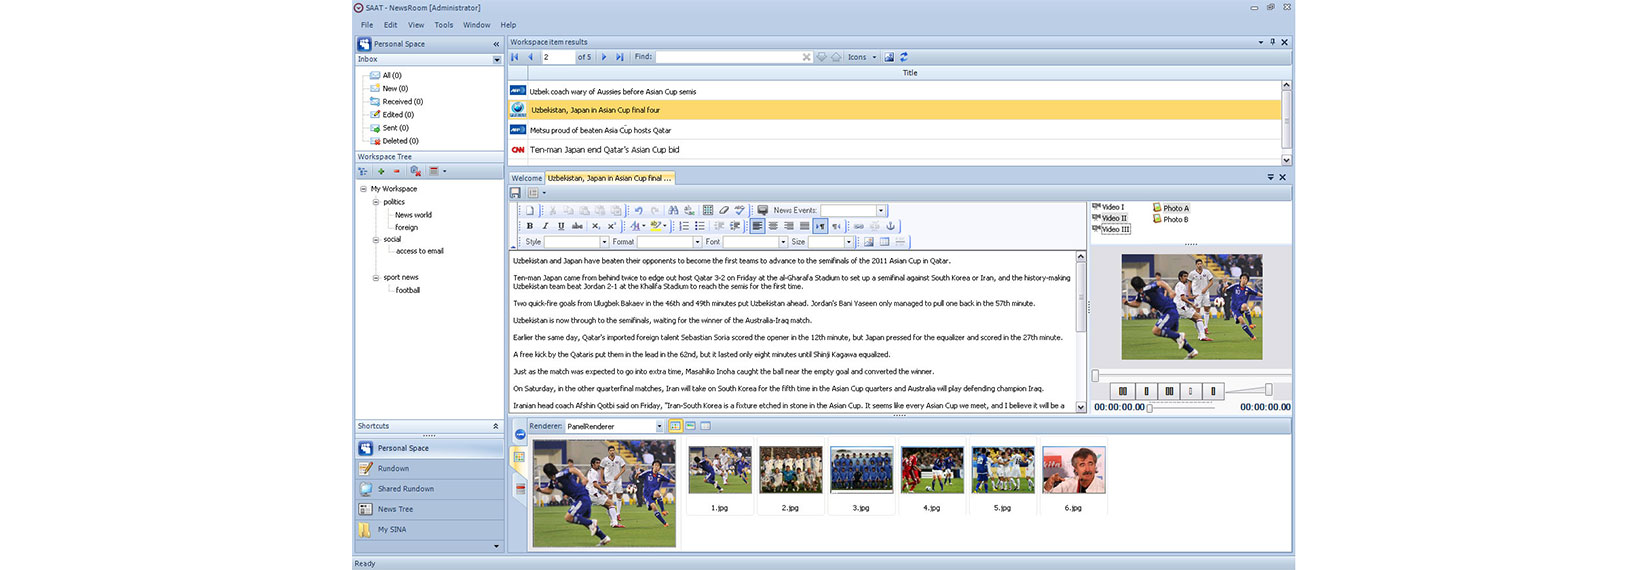The height and width of the screenshot is (570, 1650).
Task: Click the numbered list icon
Action: pyautogui.click(x=684, y=226)
